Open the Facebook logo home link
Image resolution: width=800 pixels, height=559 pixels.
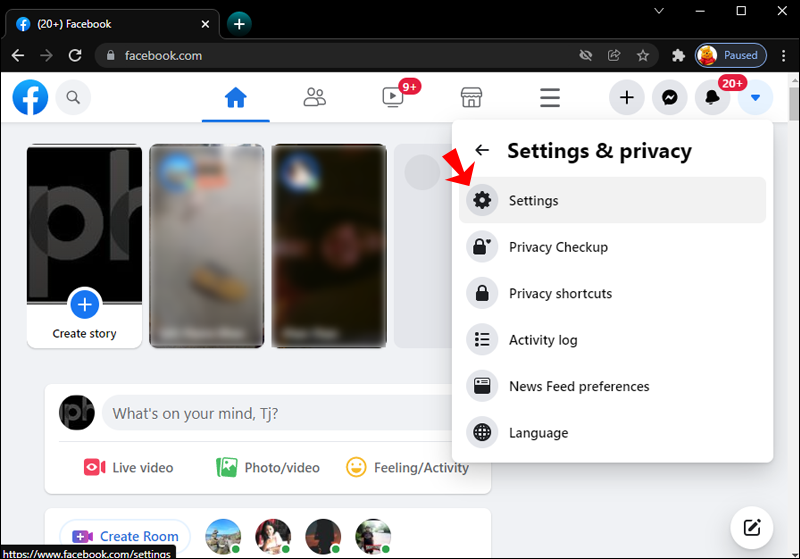pyautogui.click(x=31, y=97)
